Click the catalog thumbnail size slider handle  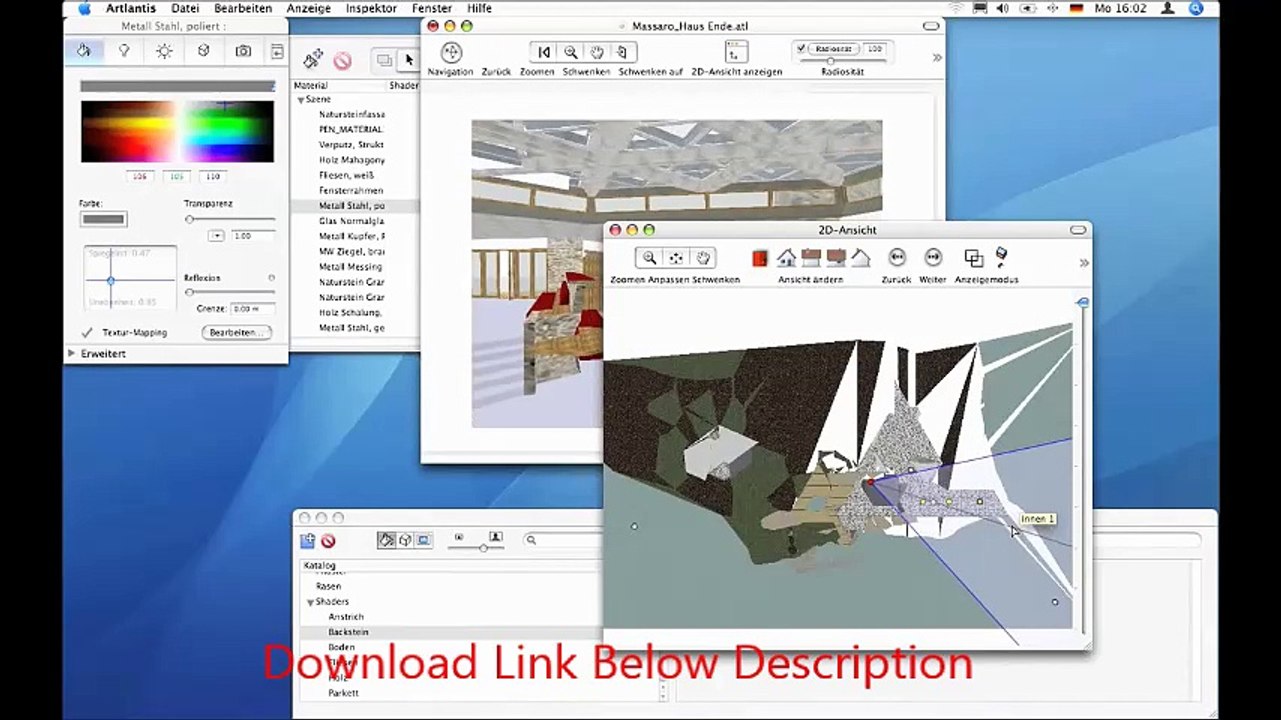[x=483, y=547]
